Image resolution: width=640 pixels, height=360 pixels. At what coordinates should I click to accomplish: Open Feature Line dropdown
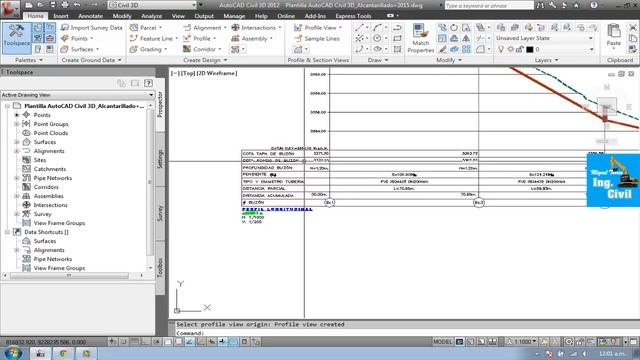pos(154,38)
